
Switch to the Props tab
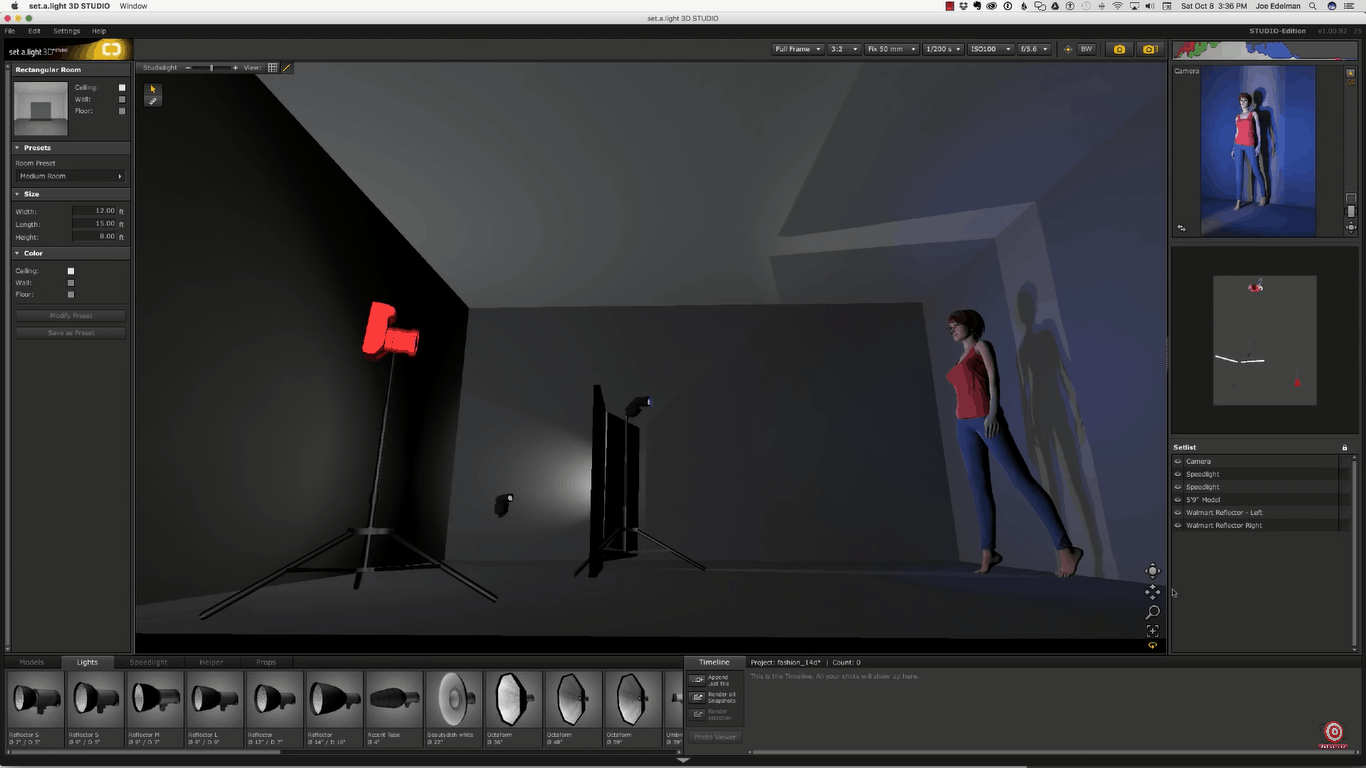266,662
